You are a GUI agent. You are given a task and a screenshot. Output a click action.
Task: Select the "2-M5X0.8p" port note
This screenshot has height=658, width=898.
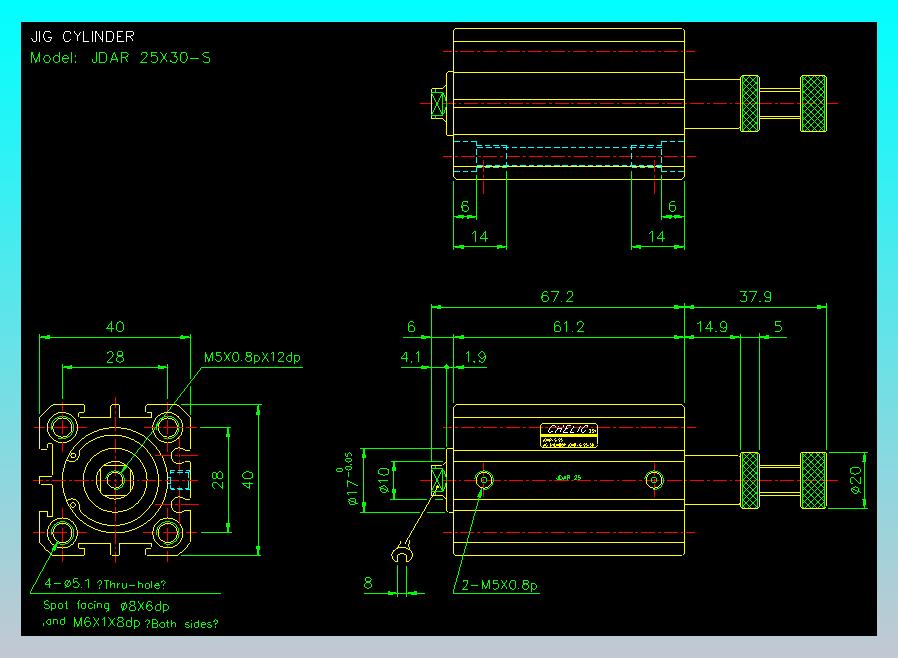click(x=499, y=585)
